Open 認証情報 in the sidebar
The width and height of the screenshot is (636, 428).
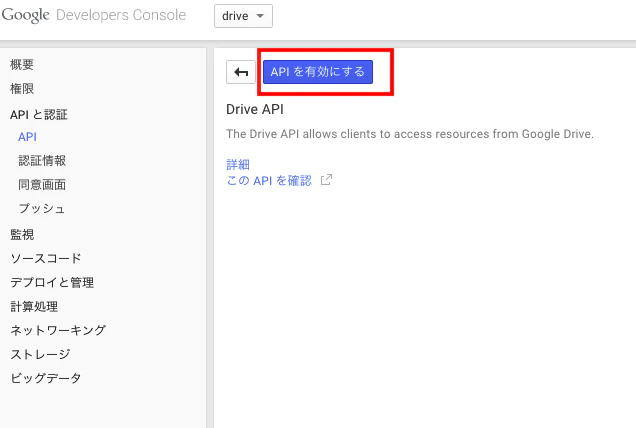coord(42,161)
